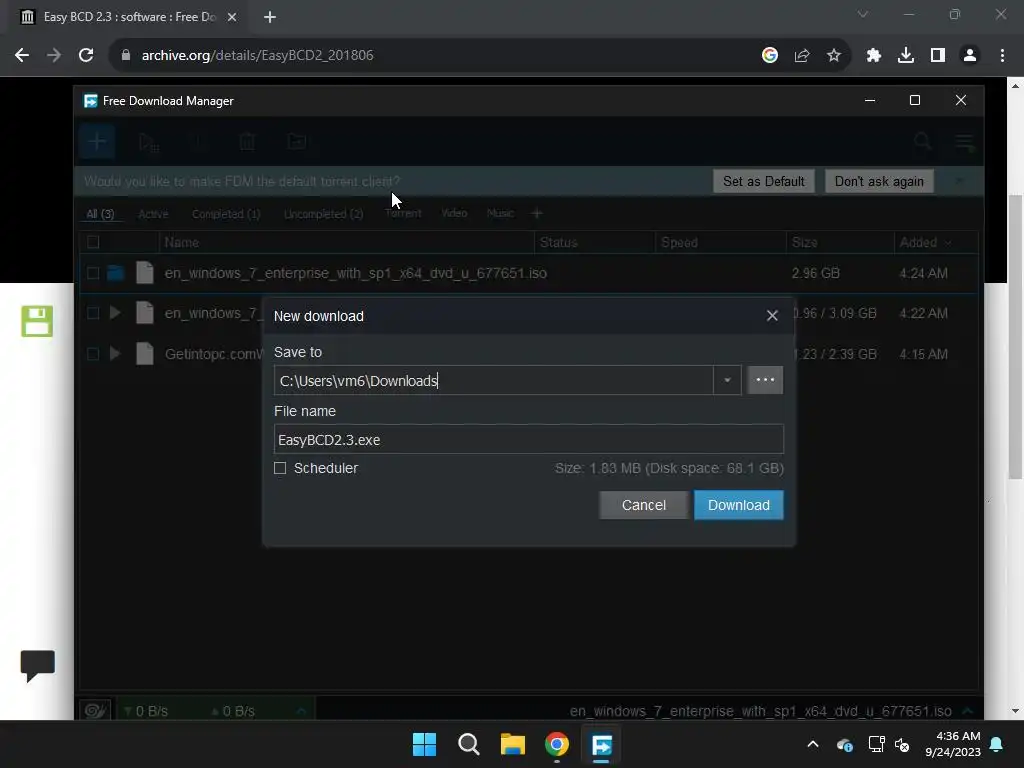This screenshot has width=1024, height=768.
Task: Open the FDM hamburger menu
Action: 965,142
